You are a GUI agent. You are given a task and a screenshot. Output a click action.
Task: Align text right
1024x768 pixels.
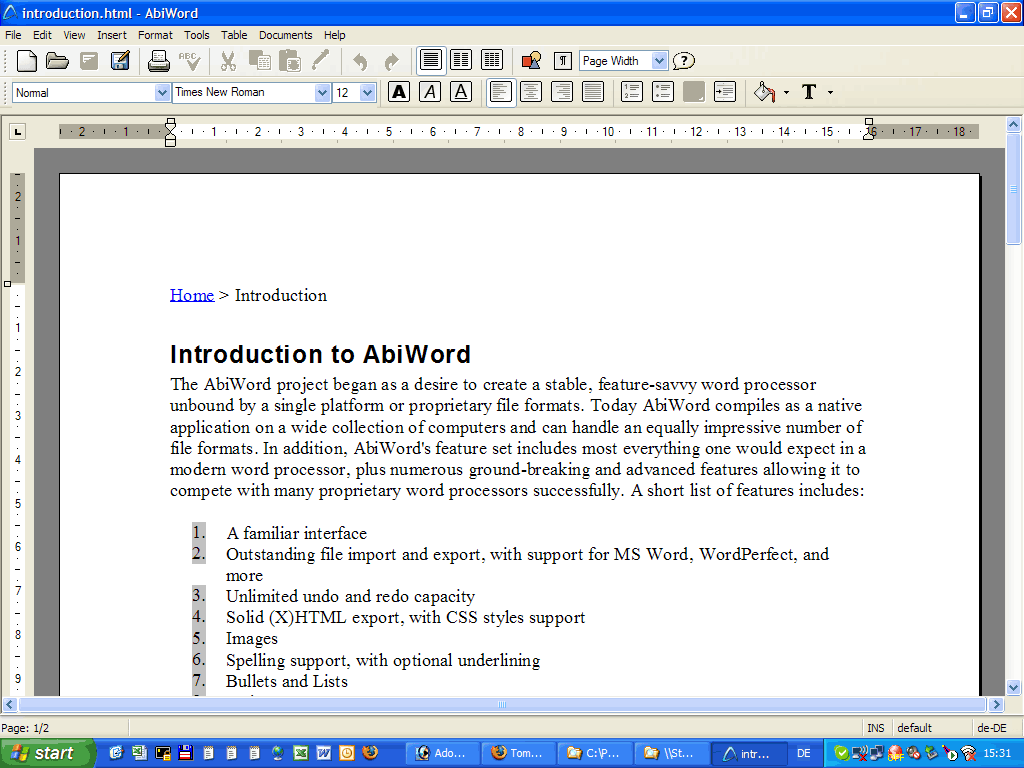(562, 92)
